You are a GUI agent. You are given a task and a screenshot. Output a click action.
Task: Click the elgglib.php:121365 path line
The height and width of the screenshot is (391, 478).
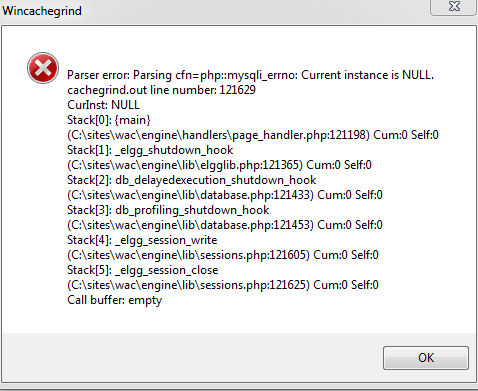219,165
